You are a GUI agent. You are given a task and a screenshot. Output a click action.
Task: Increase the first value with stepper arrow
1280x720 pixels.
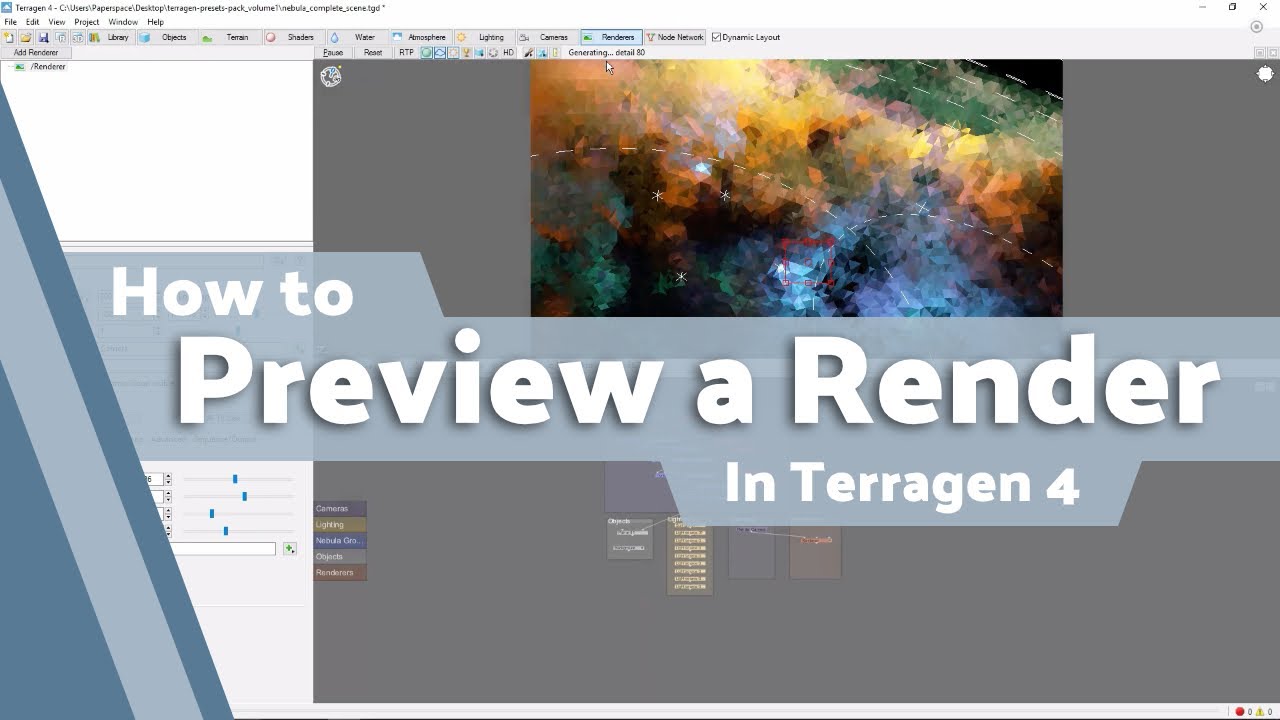click(168, 476)
